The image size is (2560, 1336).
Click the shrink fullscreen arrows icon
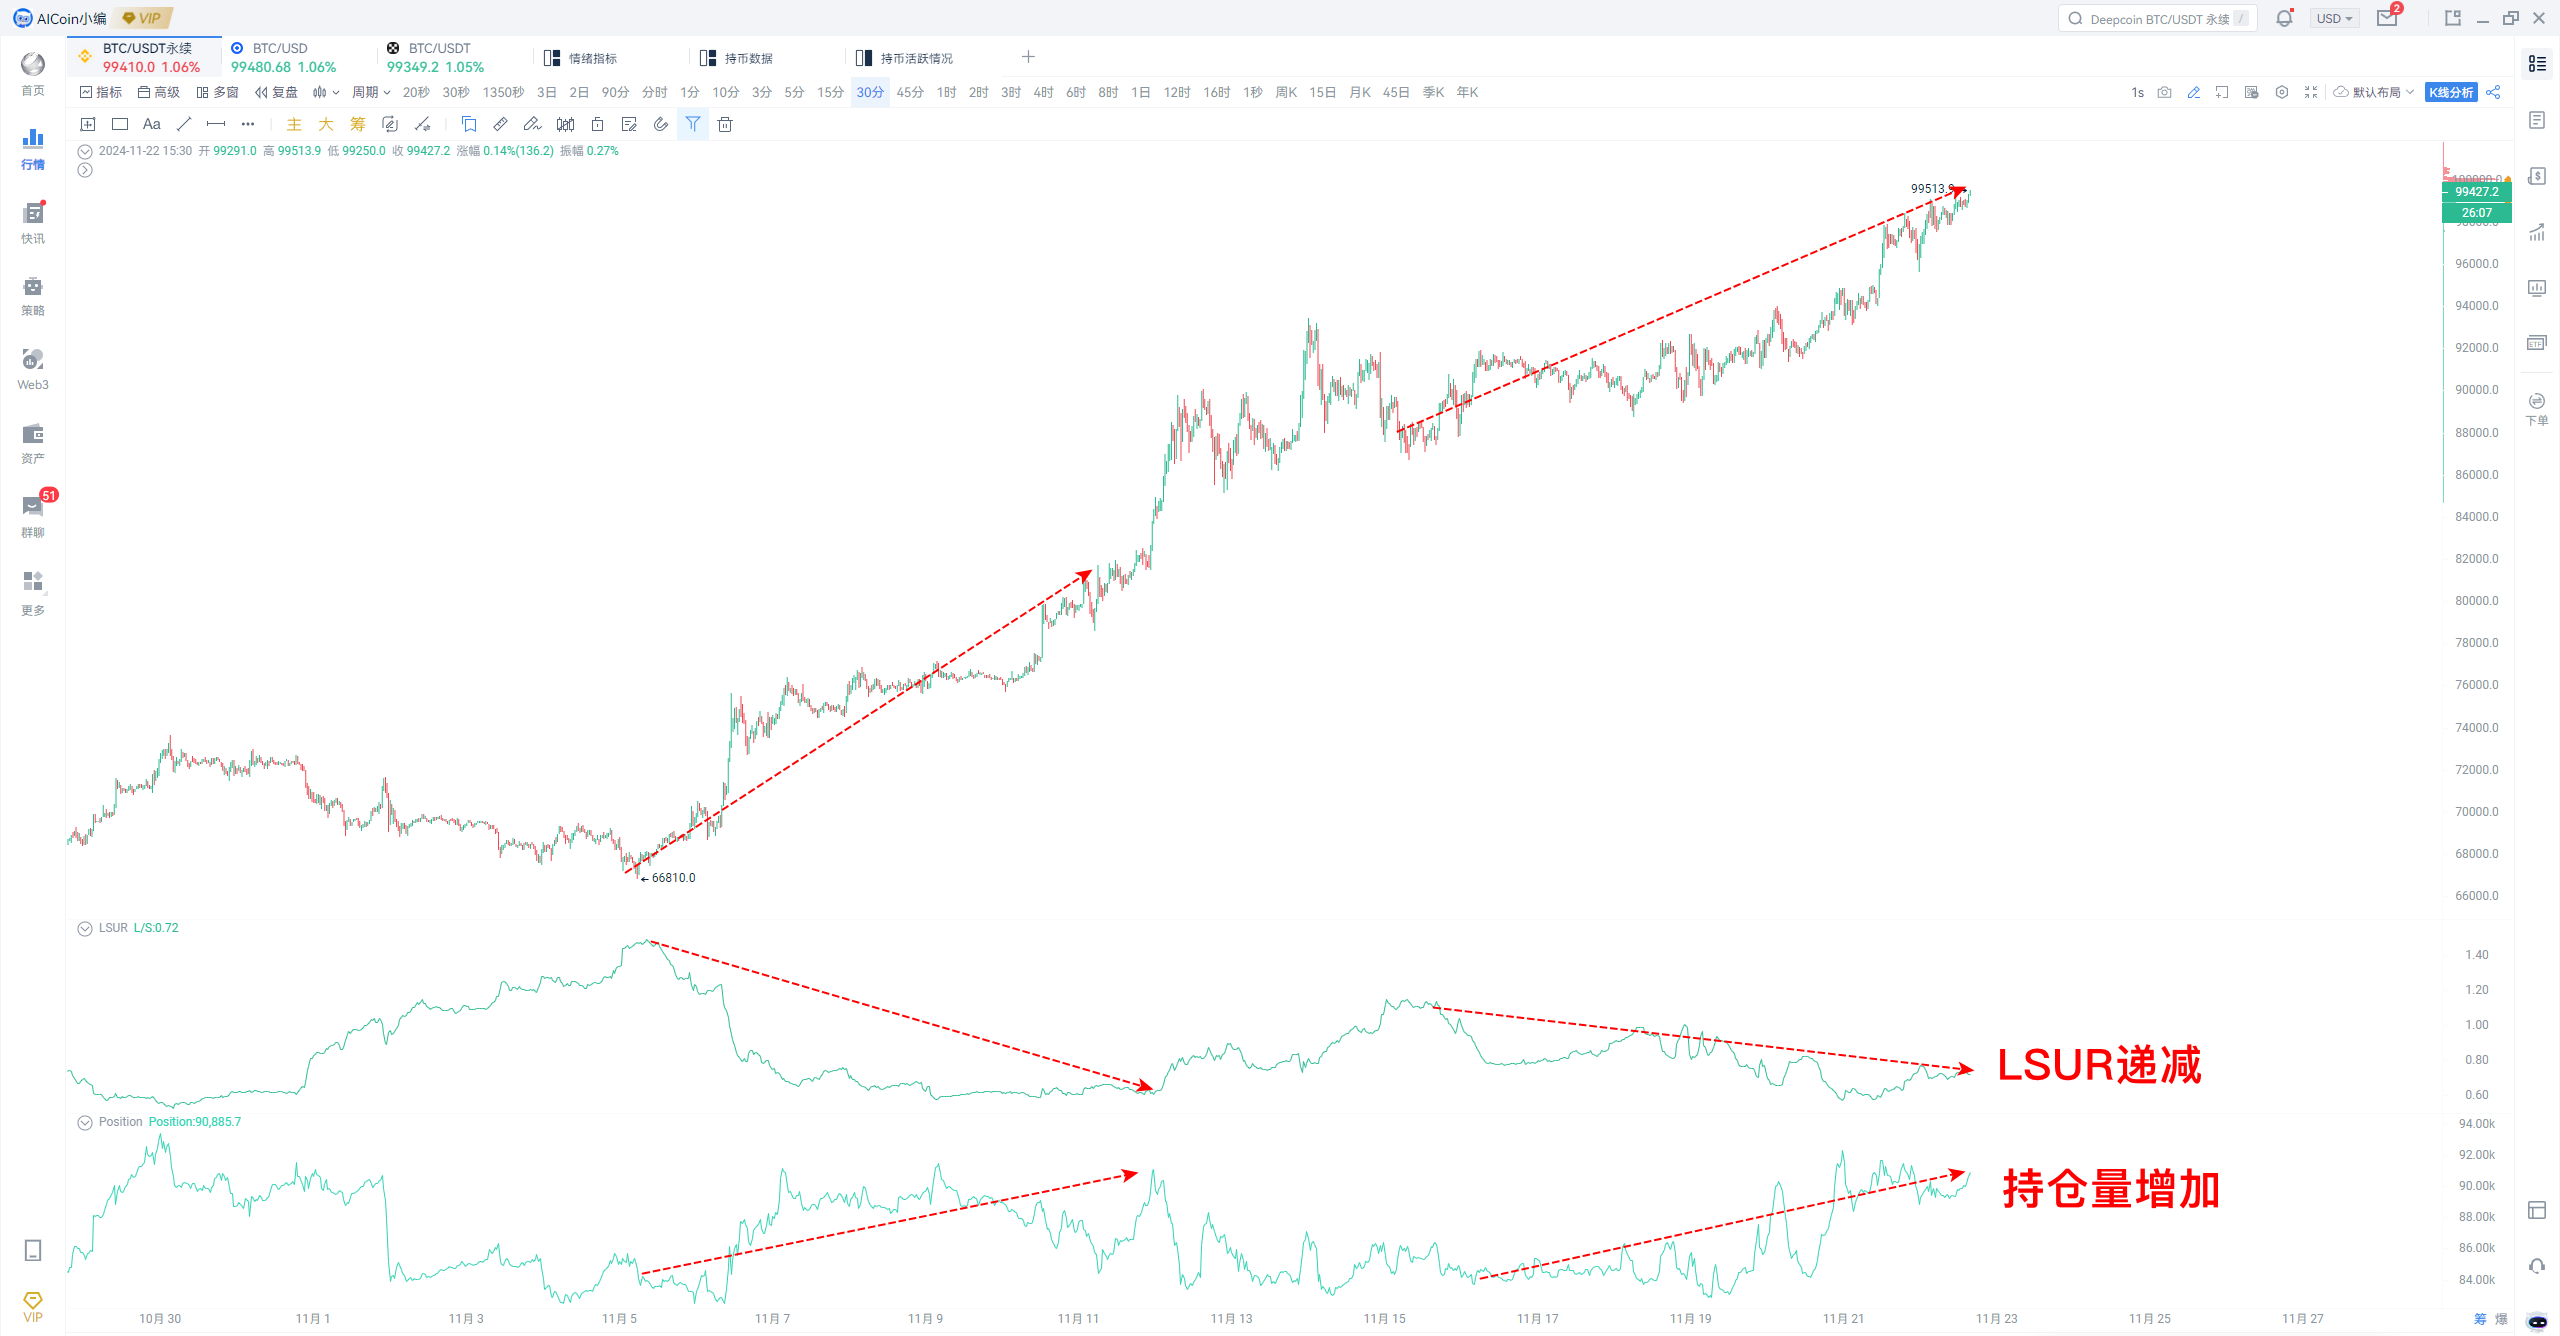pyautogui.click(x=2311, y=92)
